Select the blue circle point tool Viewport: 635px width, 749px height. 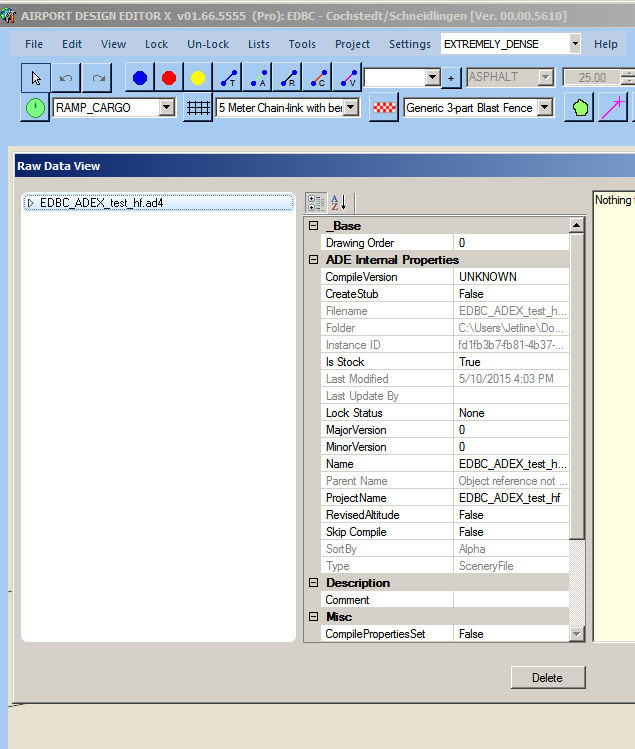point(140,78)
